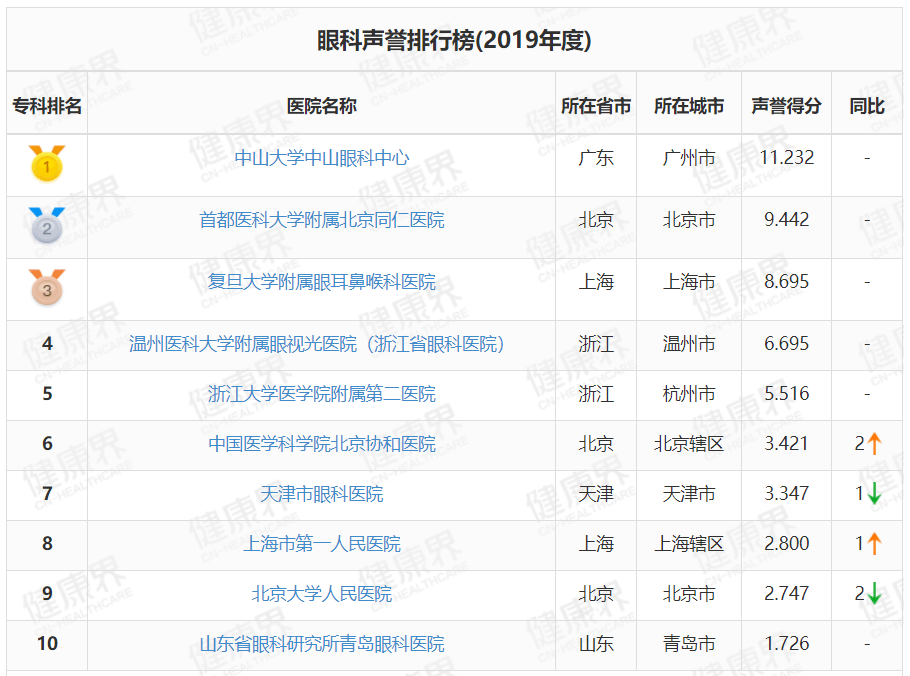Image resolution: width=910 pixels, height=676 pixels.
Task: Click the gold first-place medal icon
Action: coord(46,163)
